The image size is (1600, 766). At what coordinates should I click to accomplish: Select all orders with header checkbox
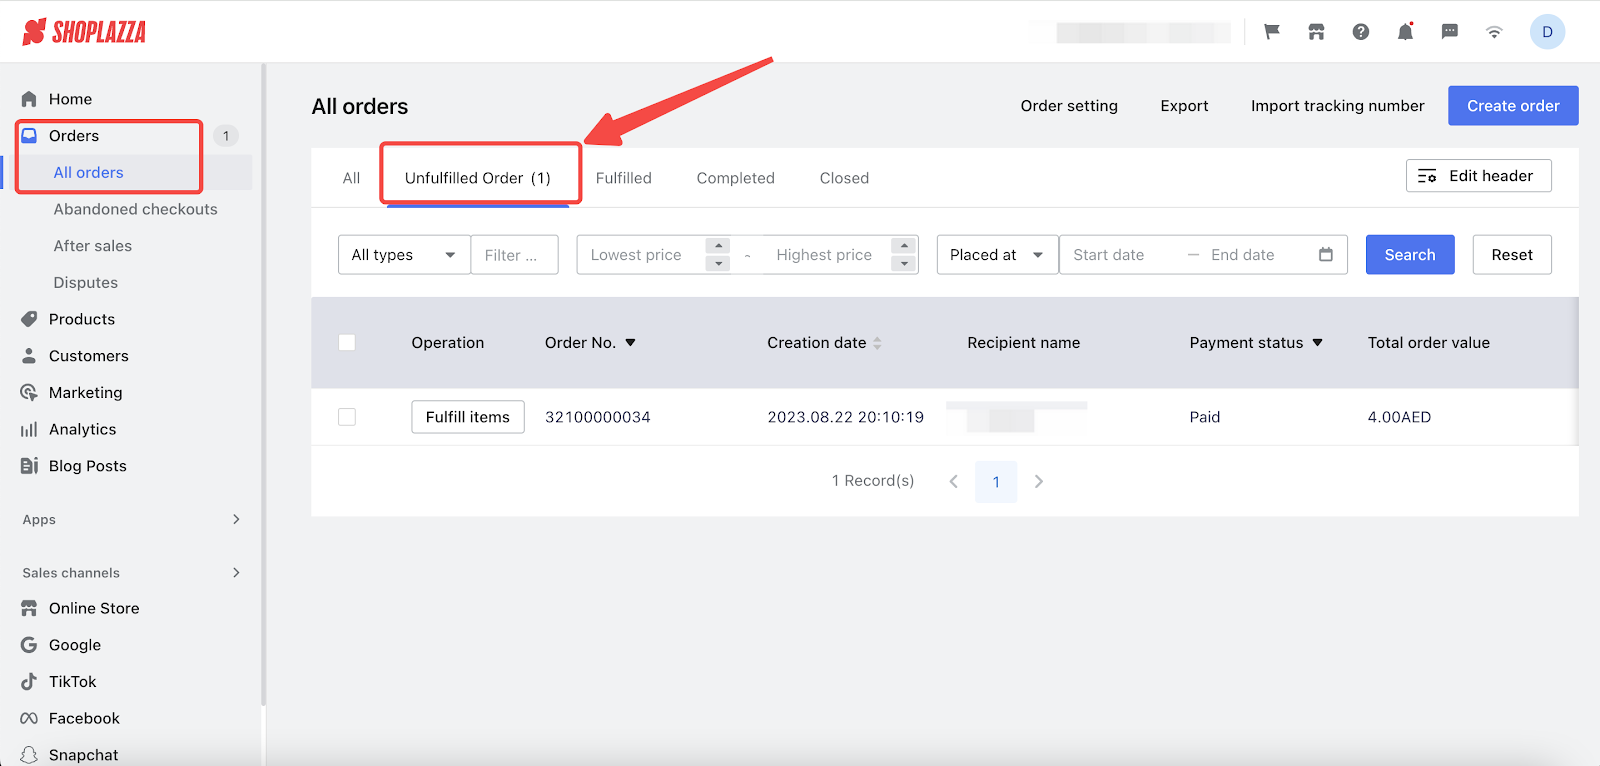pyautogui.click(x=347, y=343)
